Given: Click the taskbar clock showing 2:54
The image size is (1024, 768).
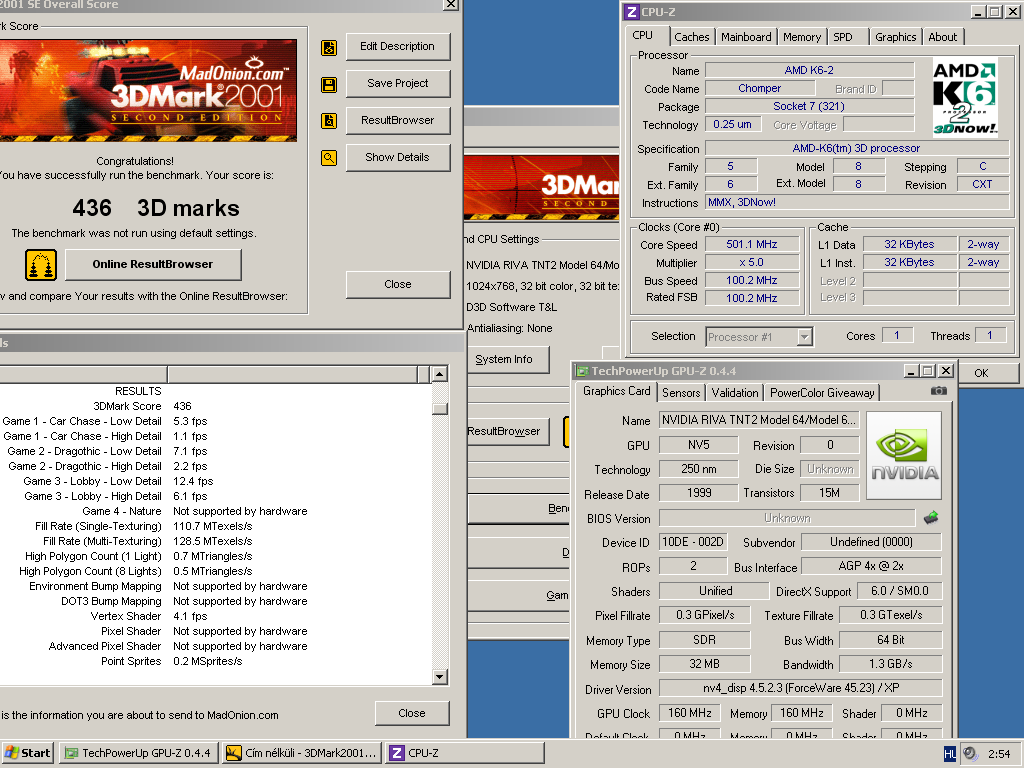Looking at the screenshot, I should click(x=999, y=754).
